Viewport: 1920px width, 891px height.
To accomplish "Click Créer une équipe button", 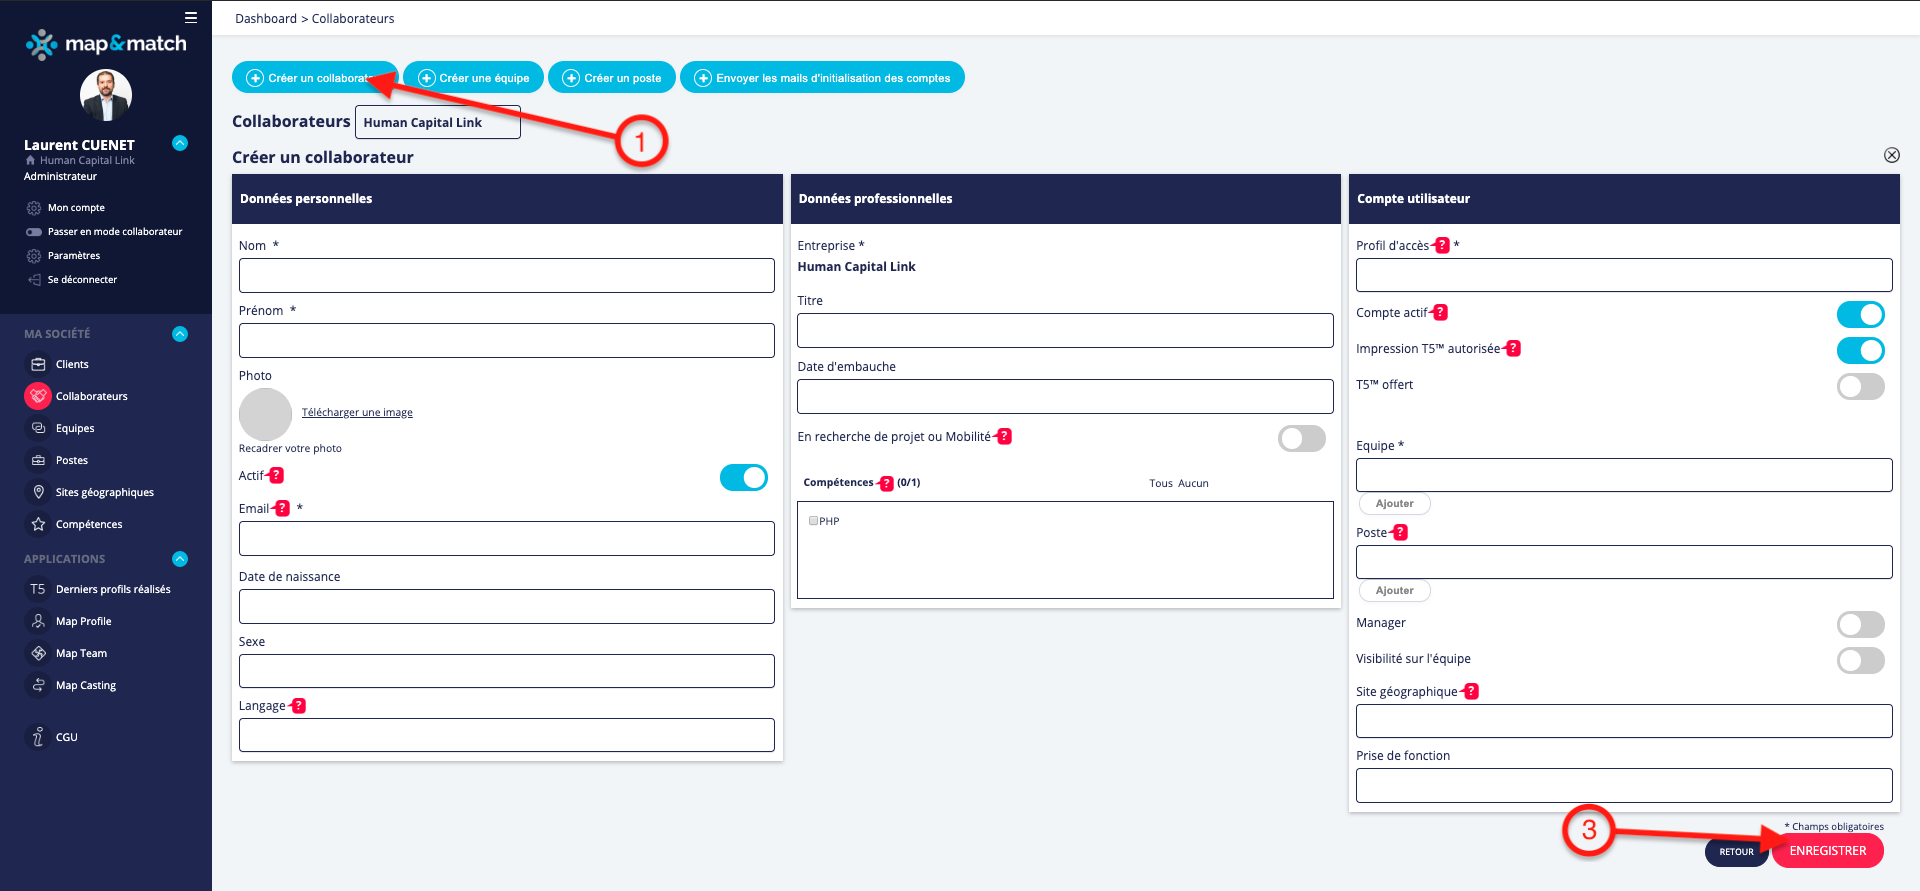I will [x=473, y=78].
